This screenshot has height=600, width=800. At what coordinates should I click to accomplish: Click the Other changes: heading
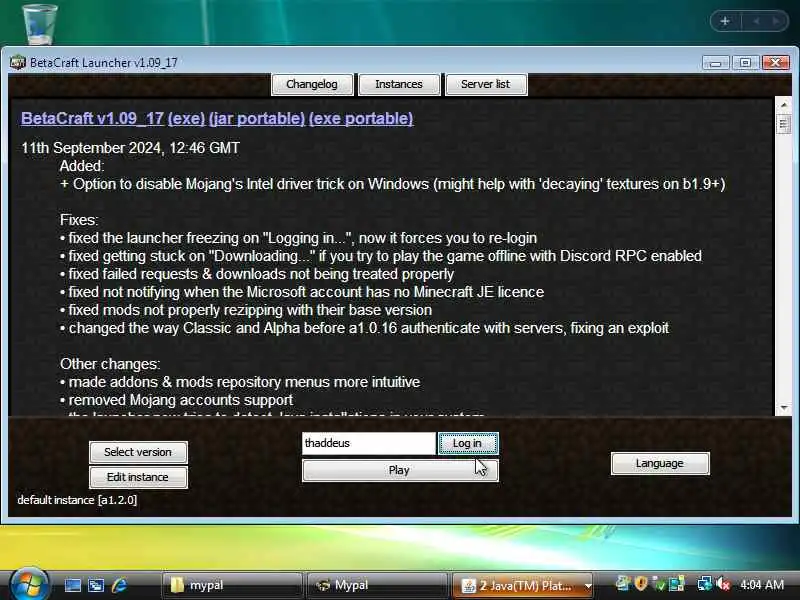pyautogui.click(x=110, y=364)
